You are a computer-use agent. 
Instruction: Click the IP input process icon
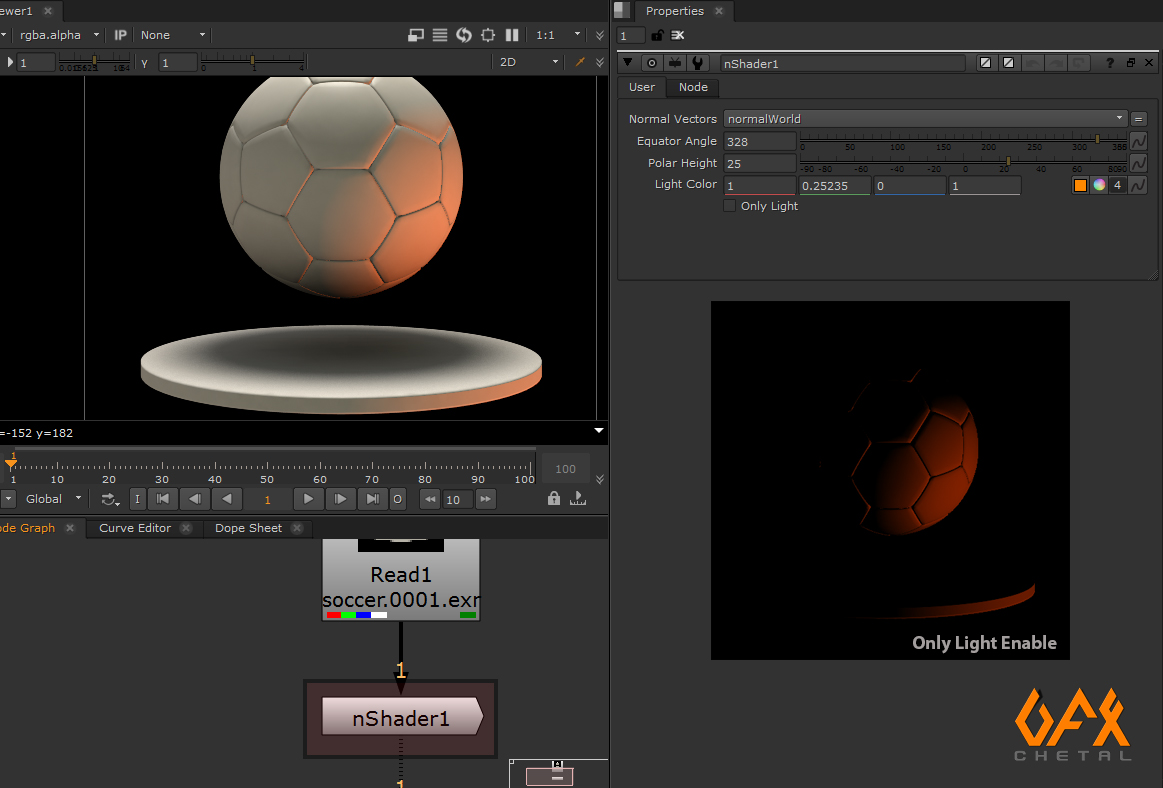click(x=120, y=35)
